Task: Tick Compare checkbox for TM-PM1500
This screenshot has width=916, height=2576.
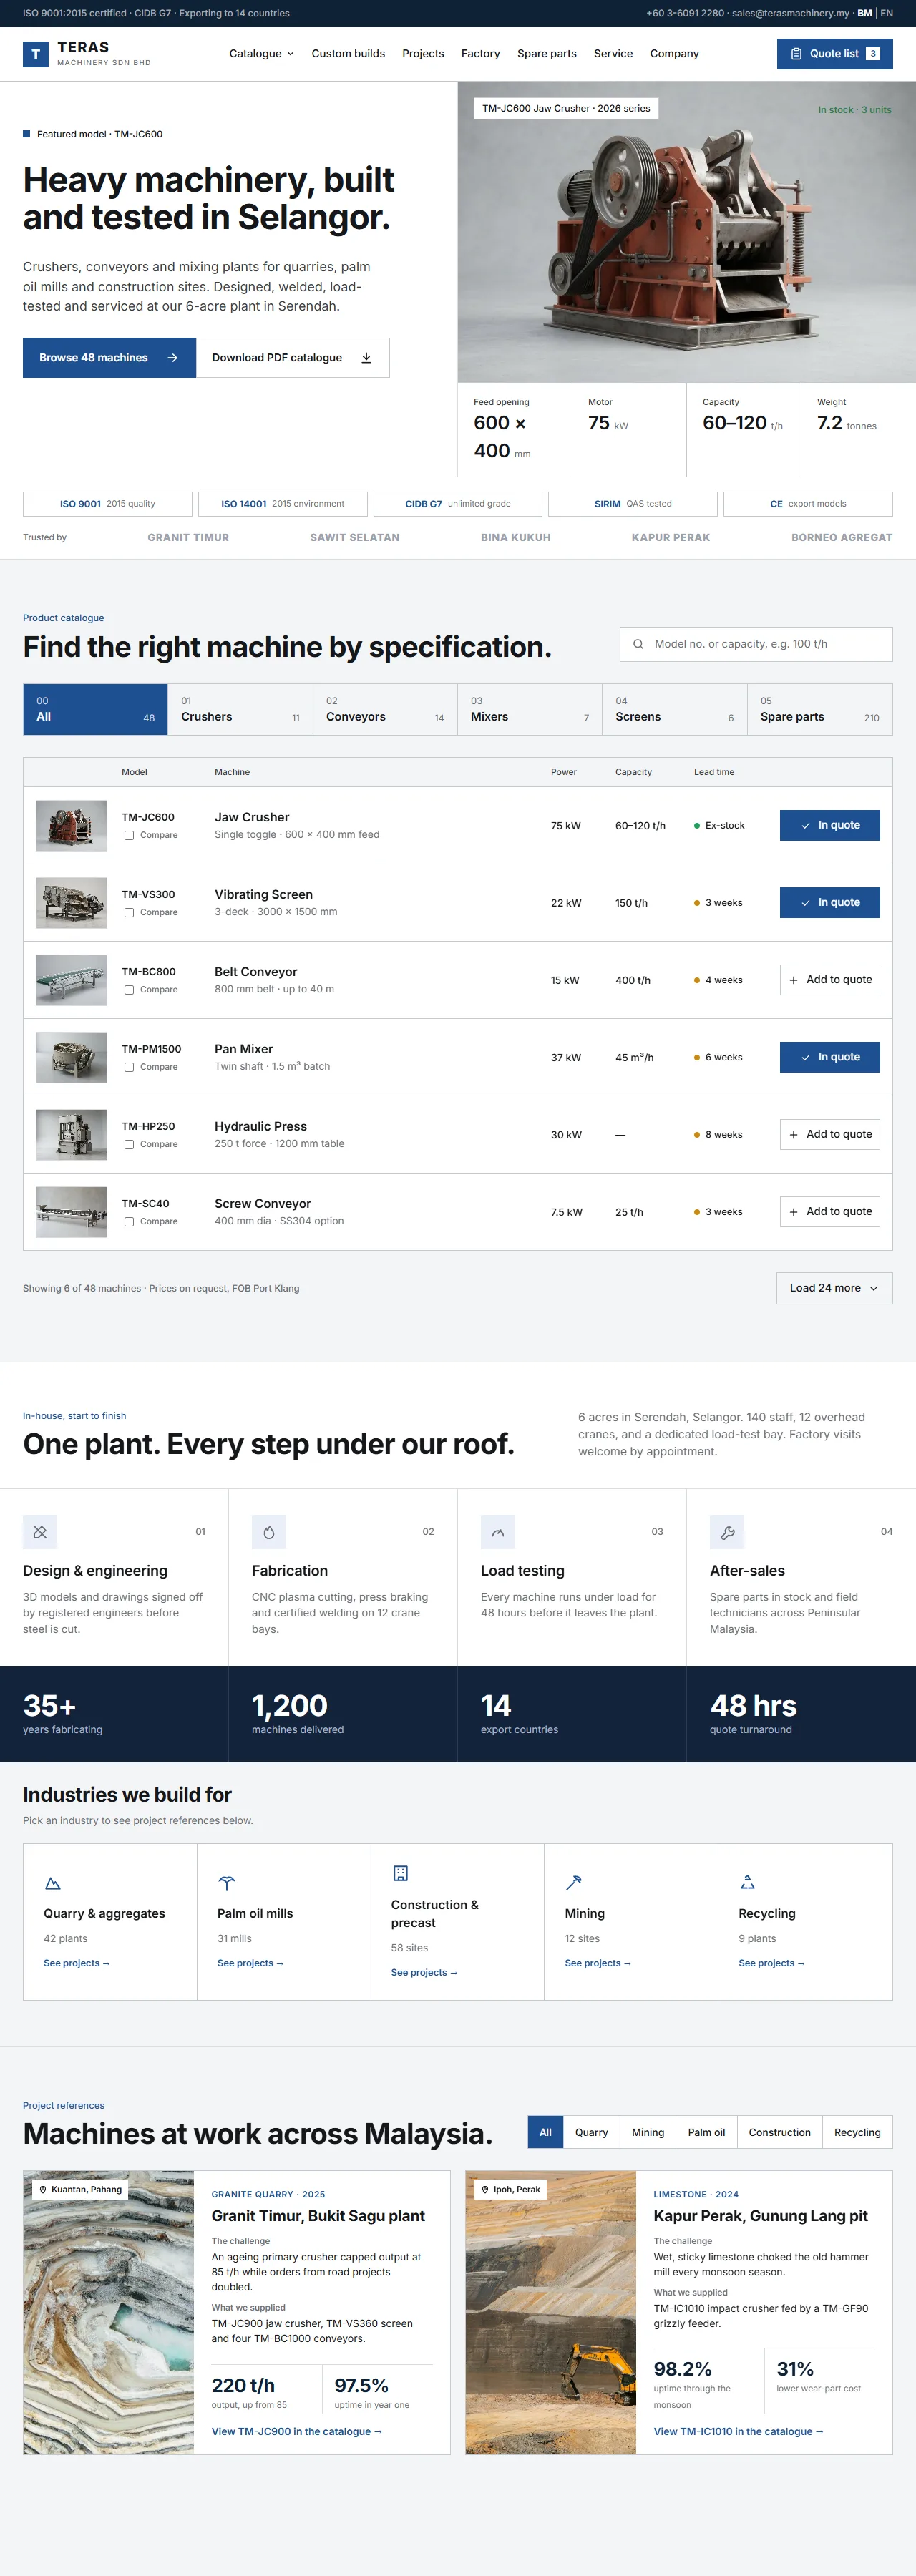Action: 129,1067
